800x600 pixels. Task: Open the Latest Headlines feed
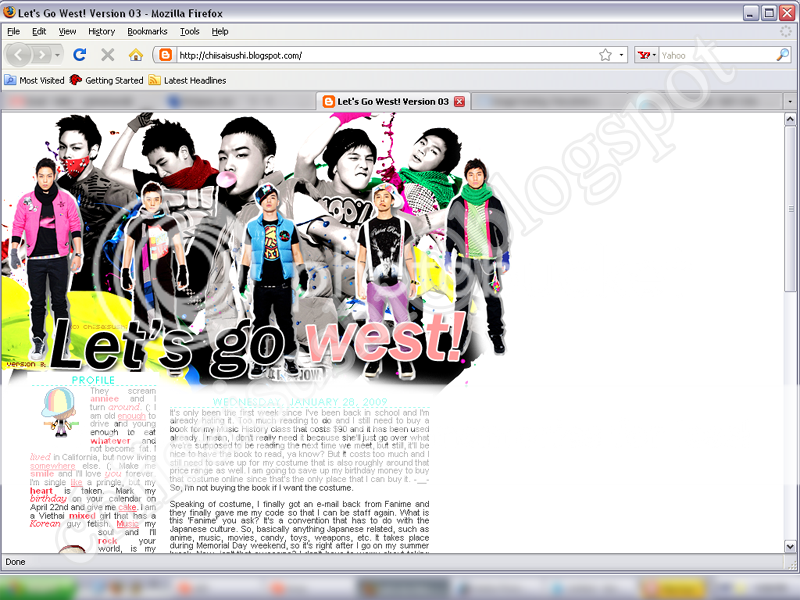pyautogui.click(x=187, y=80)
